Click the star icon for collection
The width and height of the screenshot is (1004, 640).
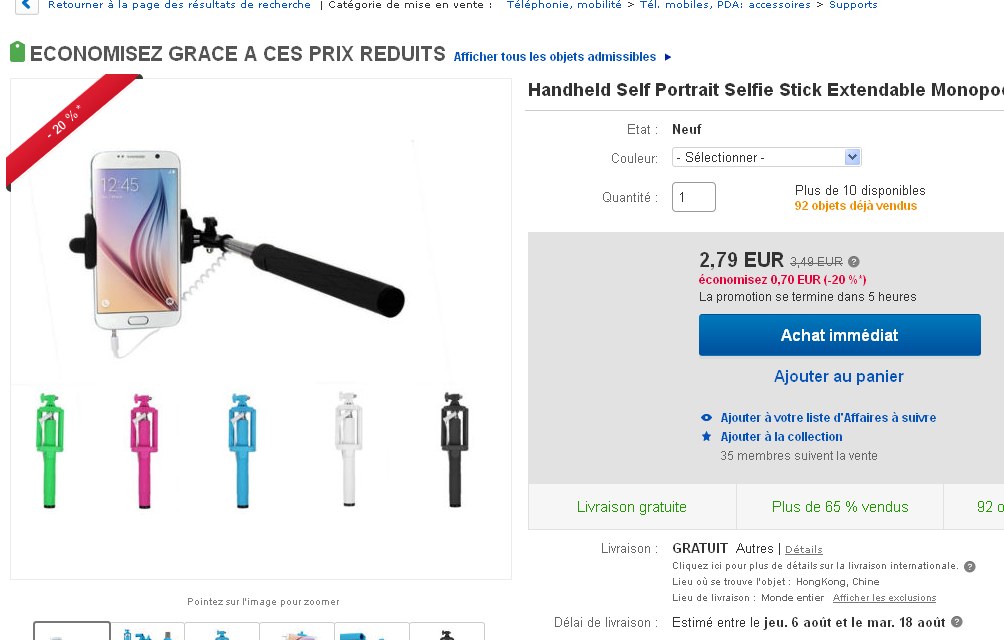[x=706, y=436]
